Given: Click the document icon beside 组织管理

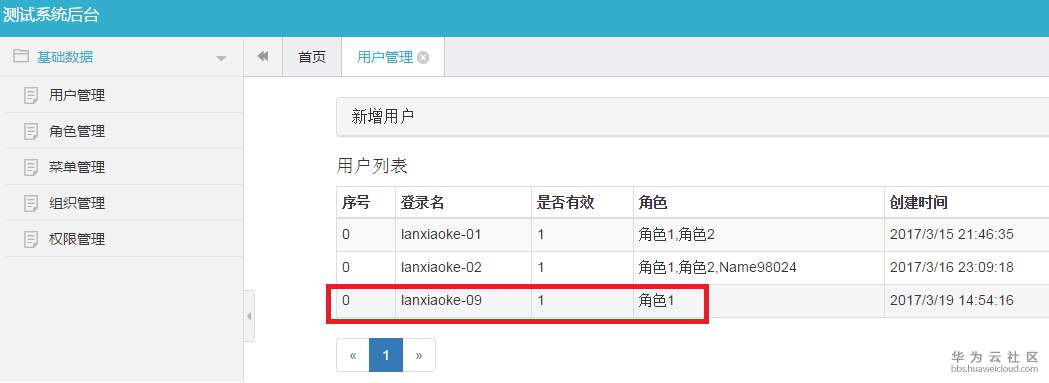Looking at the screenshot, I should (31, 204).
